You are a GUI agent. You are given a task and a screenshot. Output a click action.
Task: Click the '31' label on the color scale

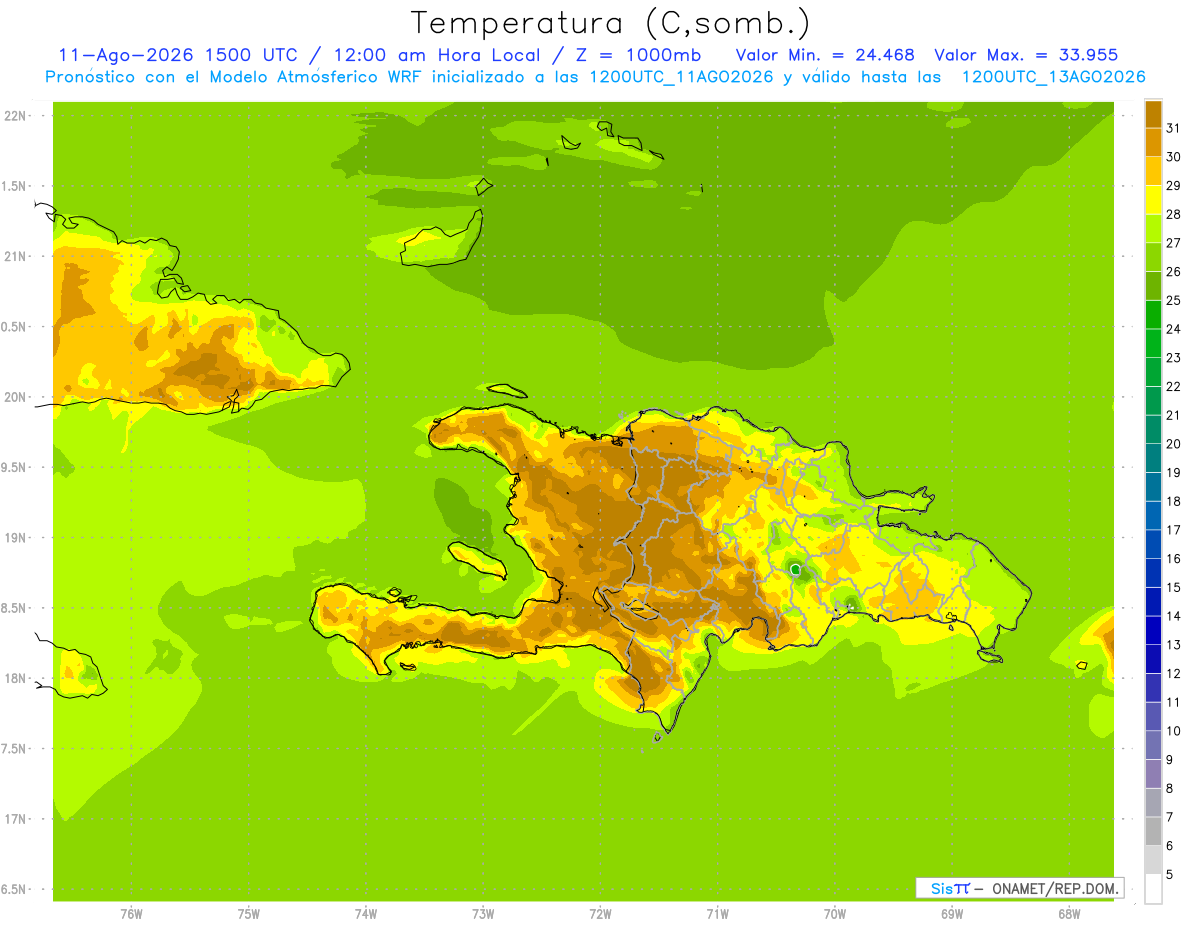click(x=1173, y=128)
